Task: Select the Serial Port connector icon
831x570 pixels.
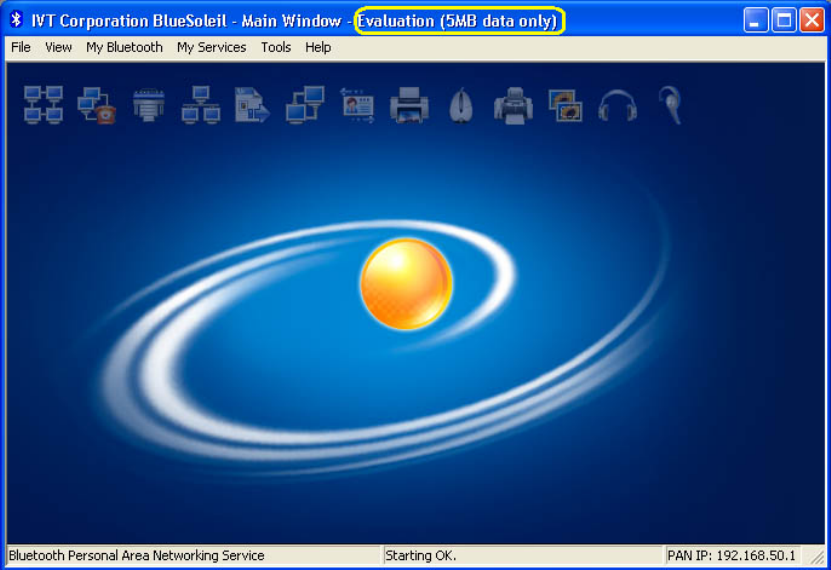Action: point(148,105)
